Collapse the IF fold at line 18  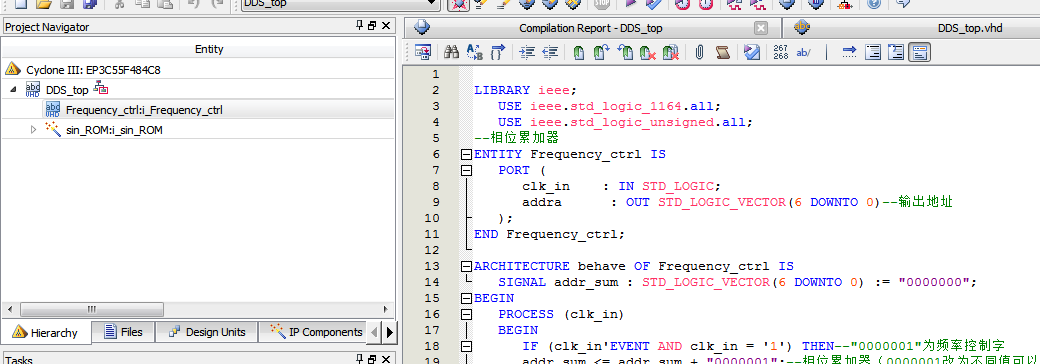coord(466,346)
